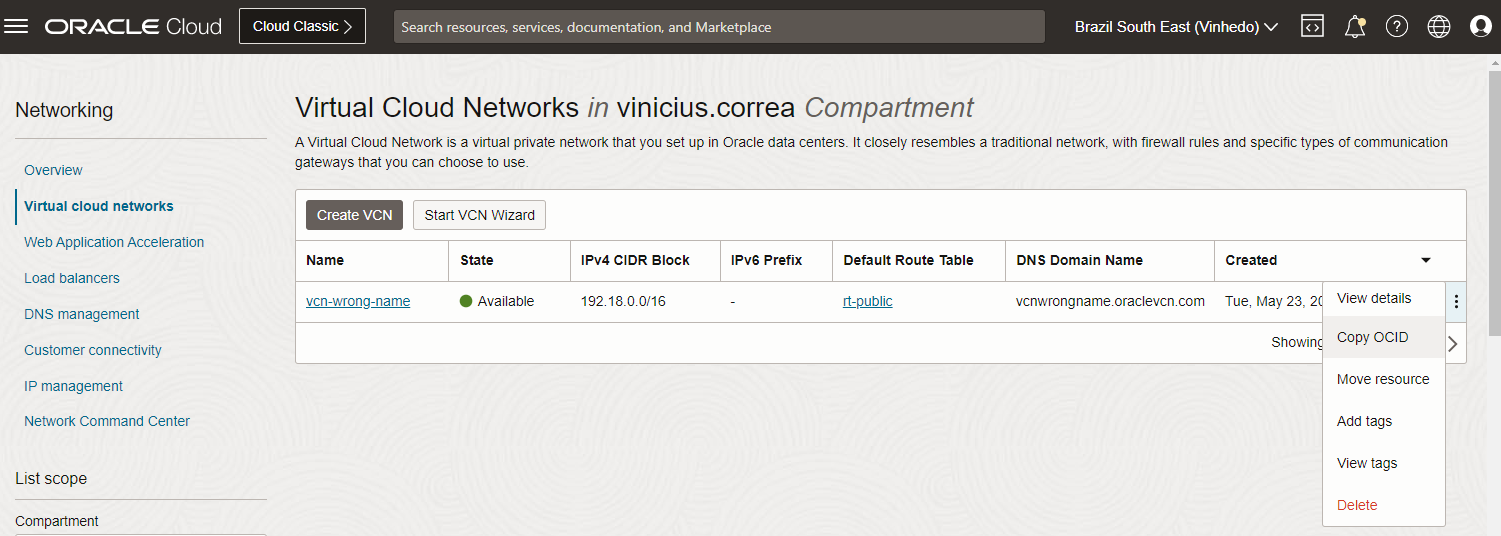The height and width of the screenshot is (536, 1501).
Task: Open the user profile avatar
Action: (x=1481, y=27)
